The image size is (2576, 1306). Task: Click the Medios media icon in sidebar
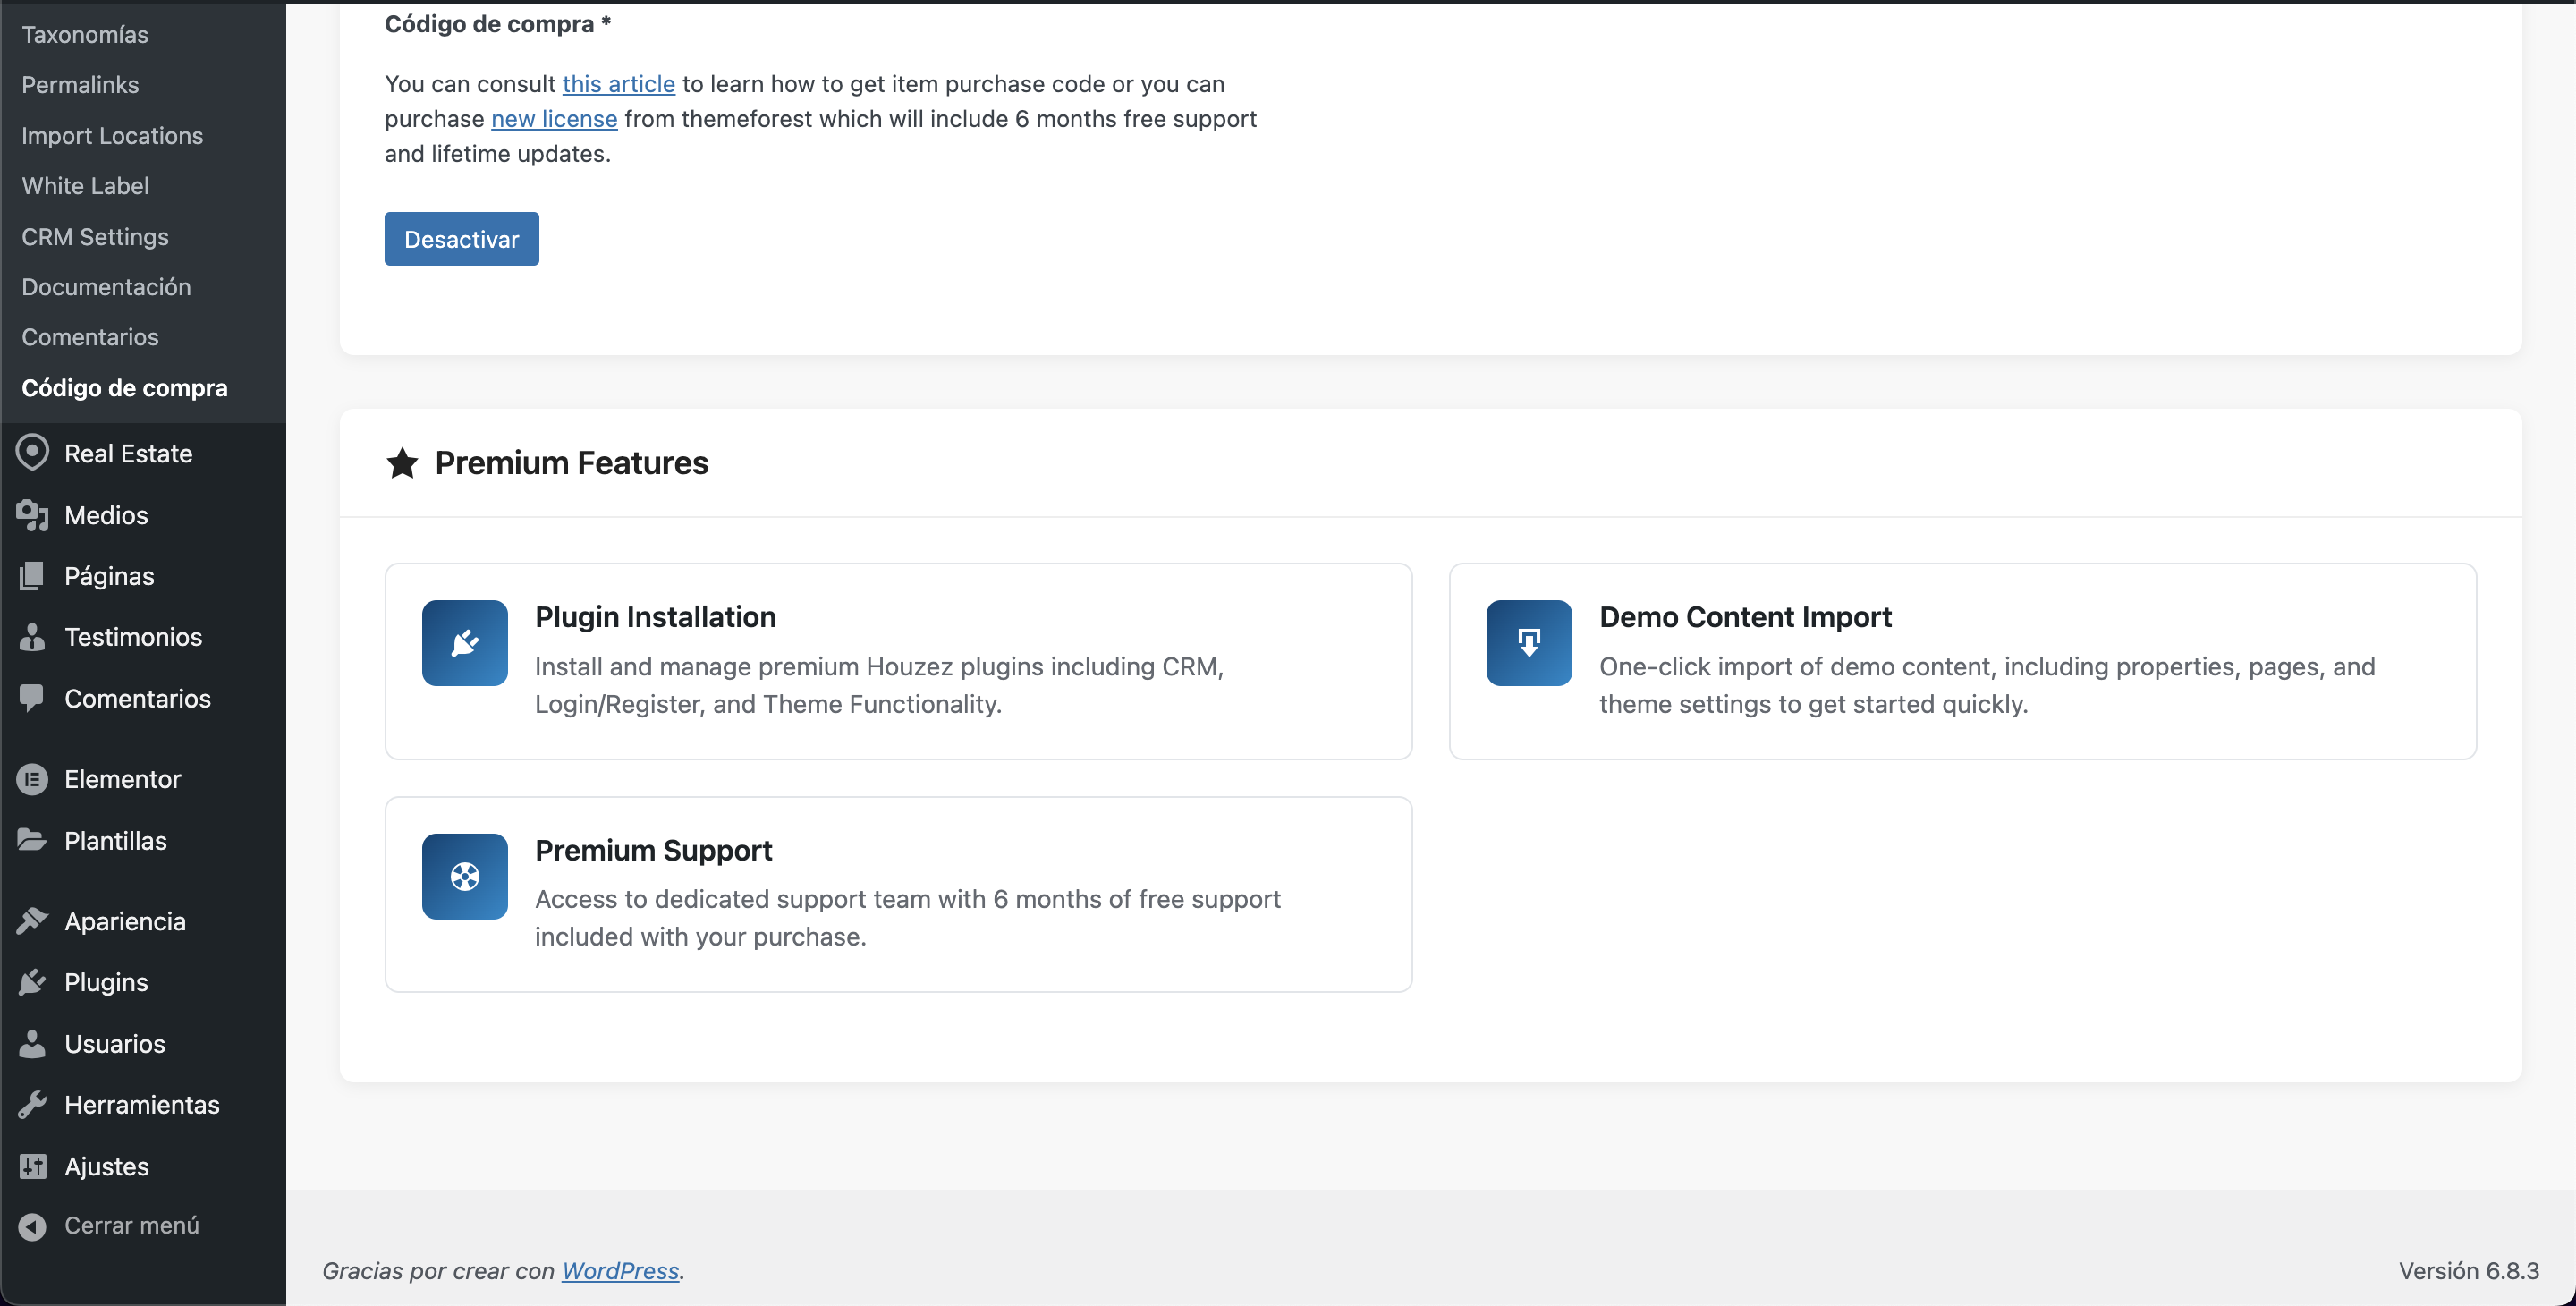point(32,515)
